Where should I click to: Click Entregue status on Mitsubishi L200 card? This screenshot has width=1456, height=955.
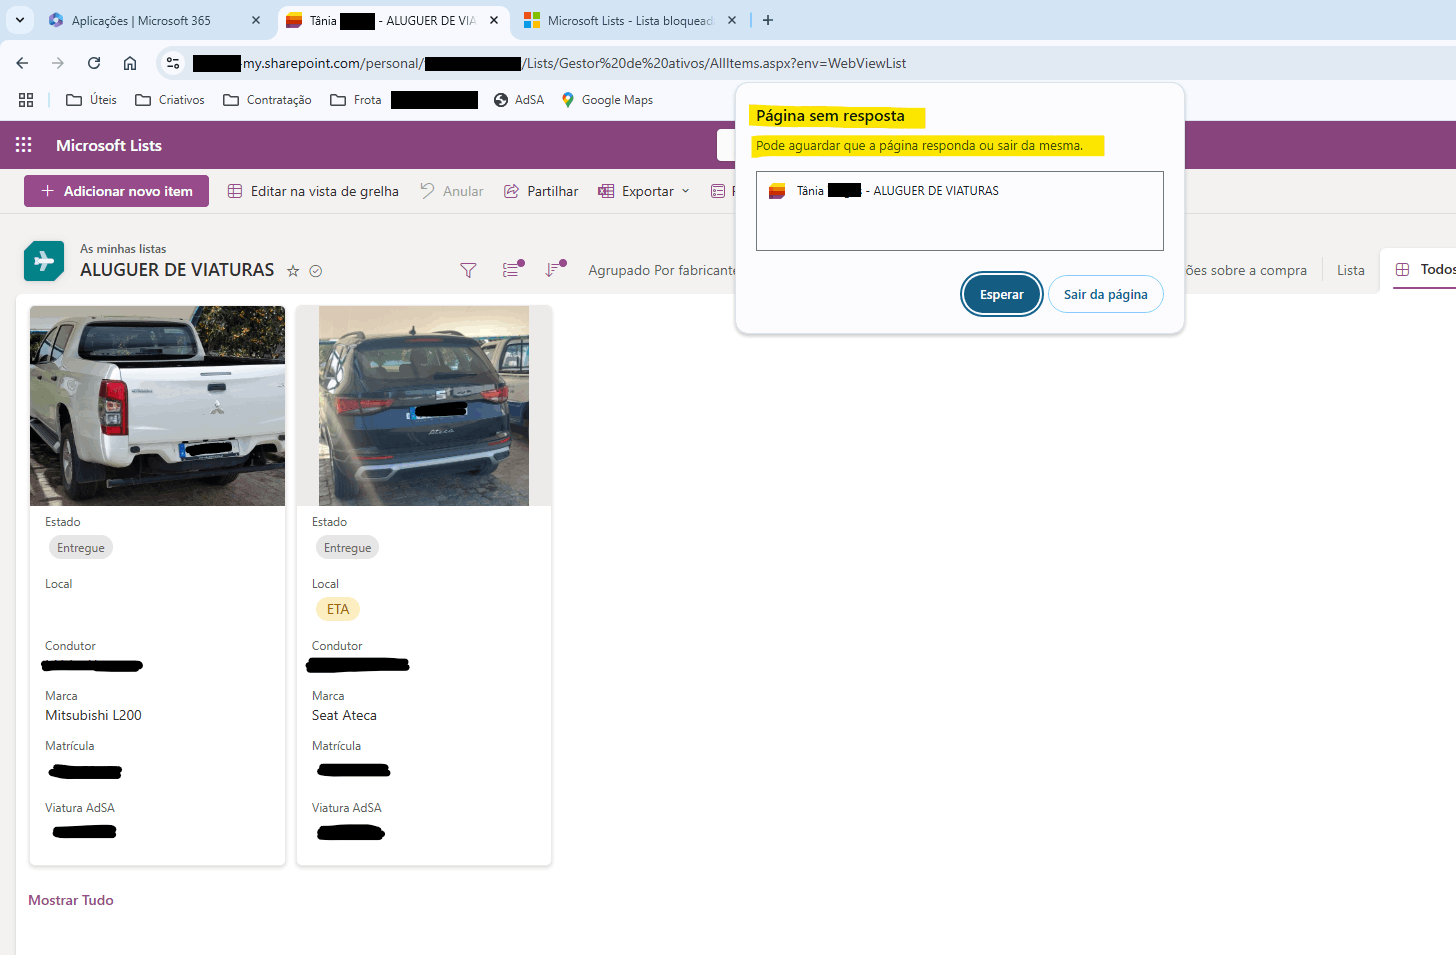click(x=81, y=548)
